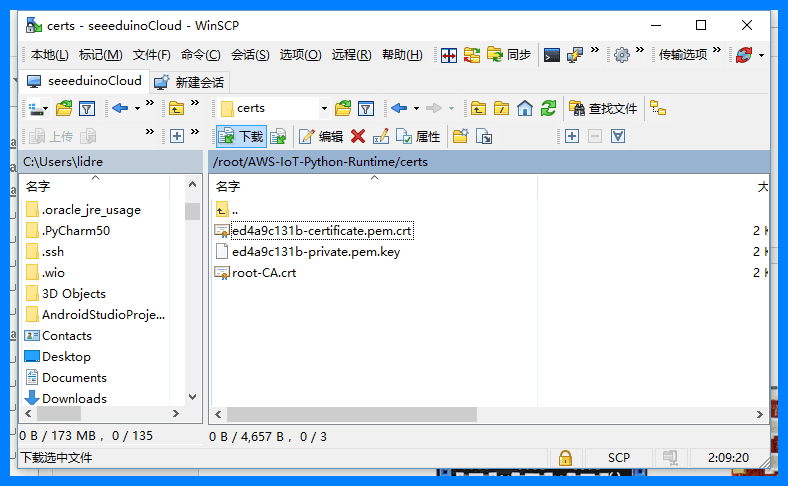Image resolution: width=788 pixels, height=486 pixels.
Task: Expand local back-history dropdown arrow
Action: pos(137,109)
